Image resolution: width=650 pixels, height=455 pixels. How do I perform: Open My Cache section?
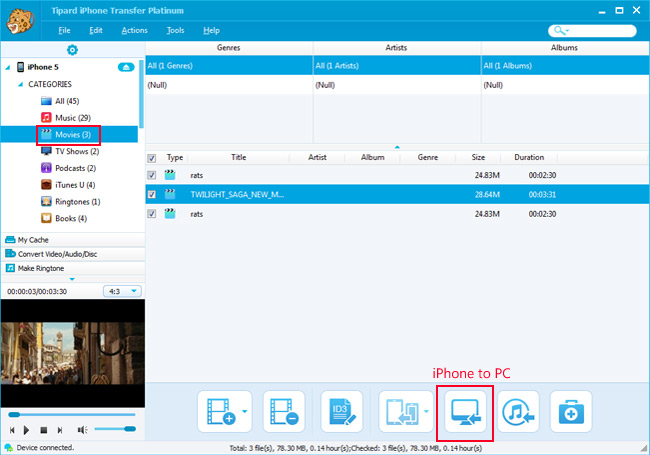click(x=73, y=240)
